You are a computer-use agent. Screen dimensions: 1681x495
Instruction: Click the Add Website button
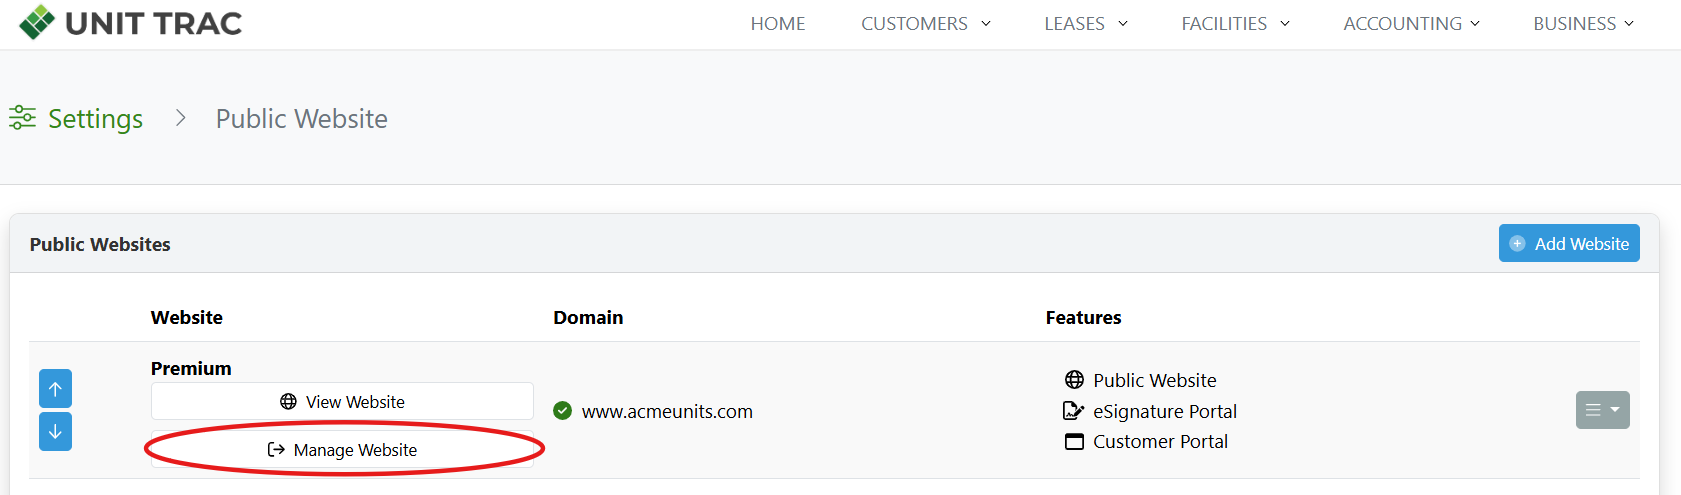[1568, 244]
